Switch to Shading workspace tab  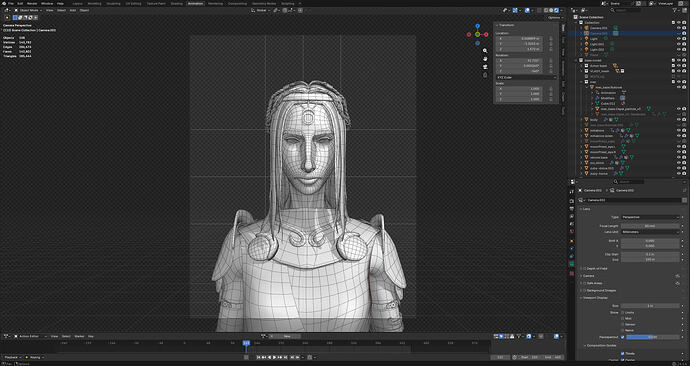pos(176,3)
